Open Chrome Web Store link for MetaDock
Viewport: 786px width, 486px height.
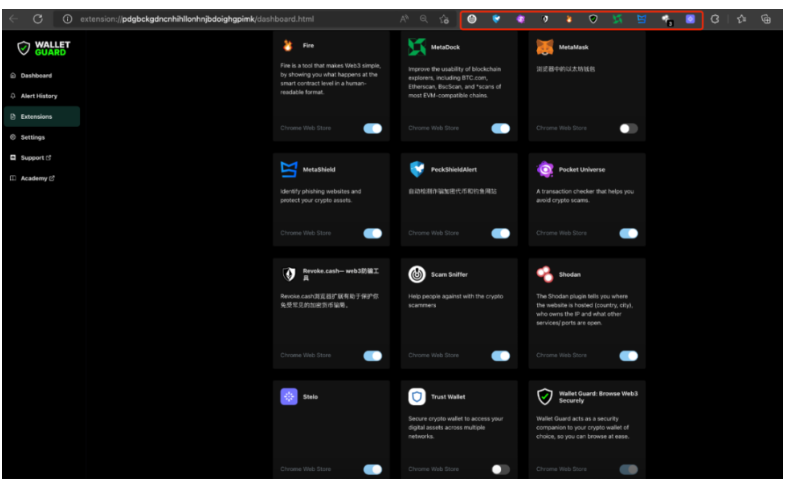click(433, 128)
